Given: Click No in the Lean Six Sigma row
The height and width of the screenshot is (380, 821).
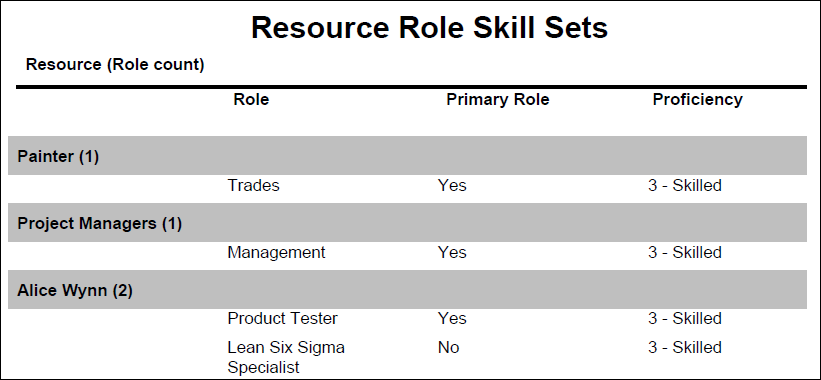Looking at the screenshot, I should (x=448, y=347).
